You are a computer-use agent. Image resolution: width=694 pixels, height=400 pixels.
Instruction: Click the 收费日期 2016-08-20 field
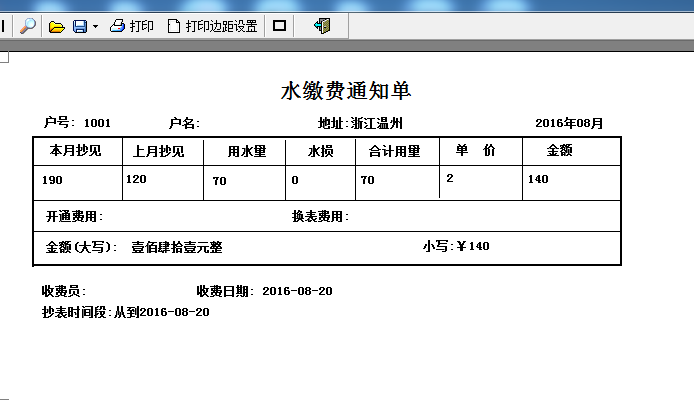click(x=264, y=291)
